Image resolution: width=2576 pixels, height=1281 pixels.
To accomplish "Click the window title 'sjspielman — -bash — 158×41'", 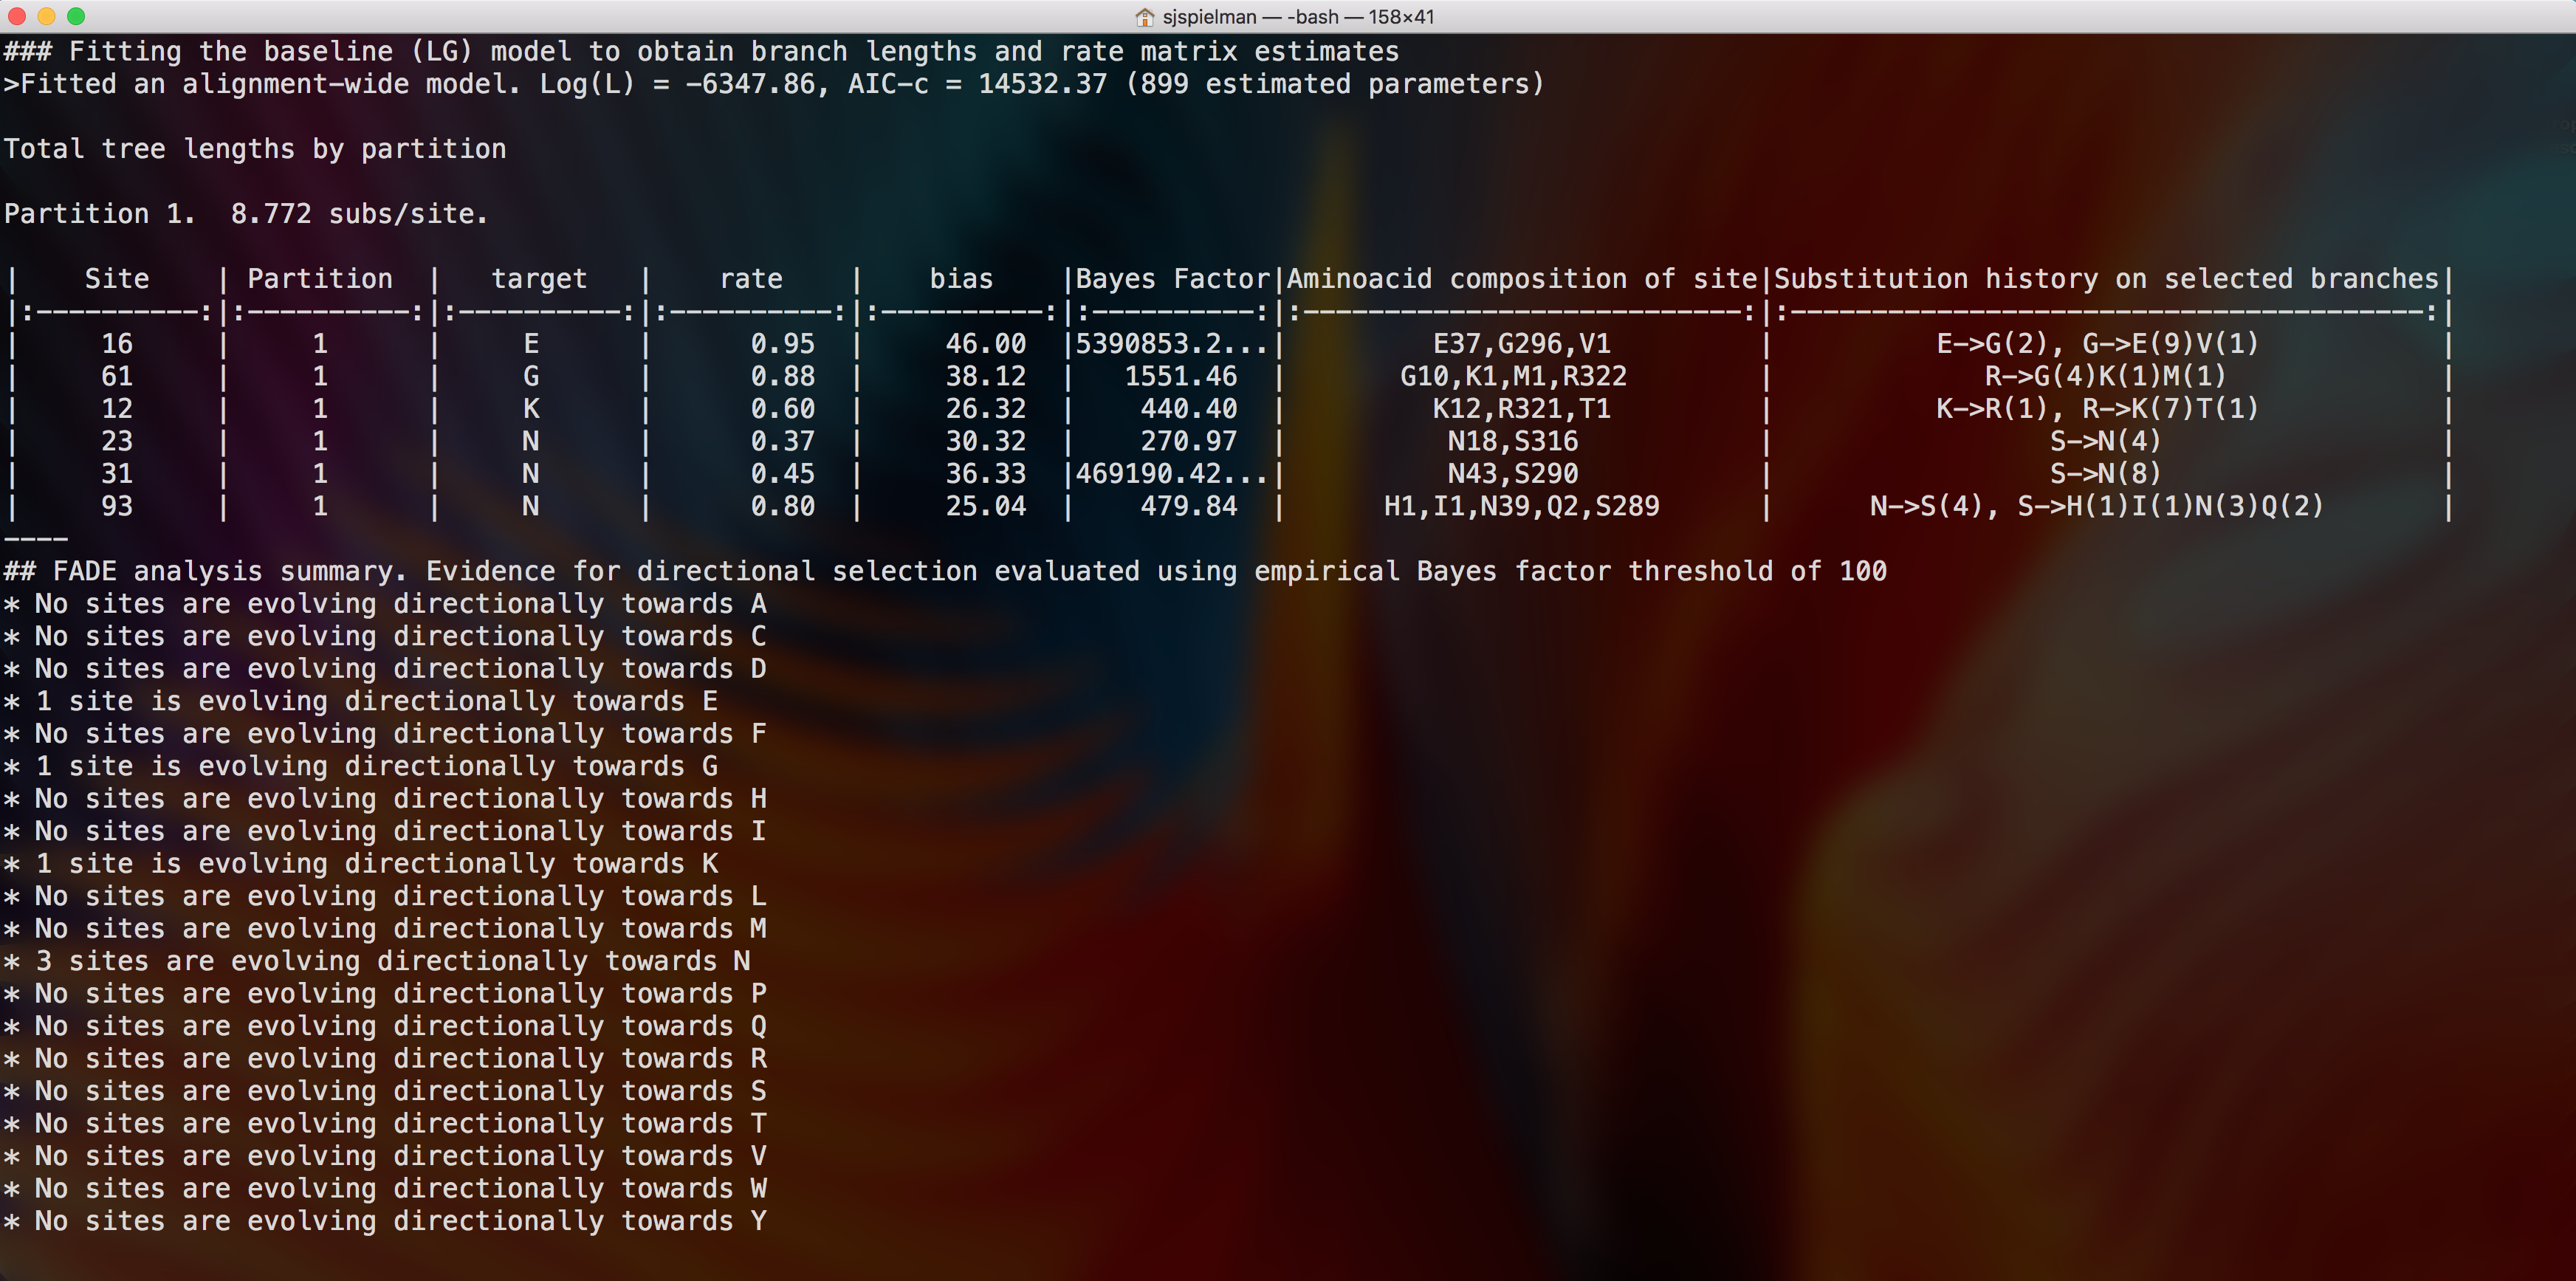I will click(1298, 17).
